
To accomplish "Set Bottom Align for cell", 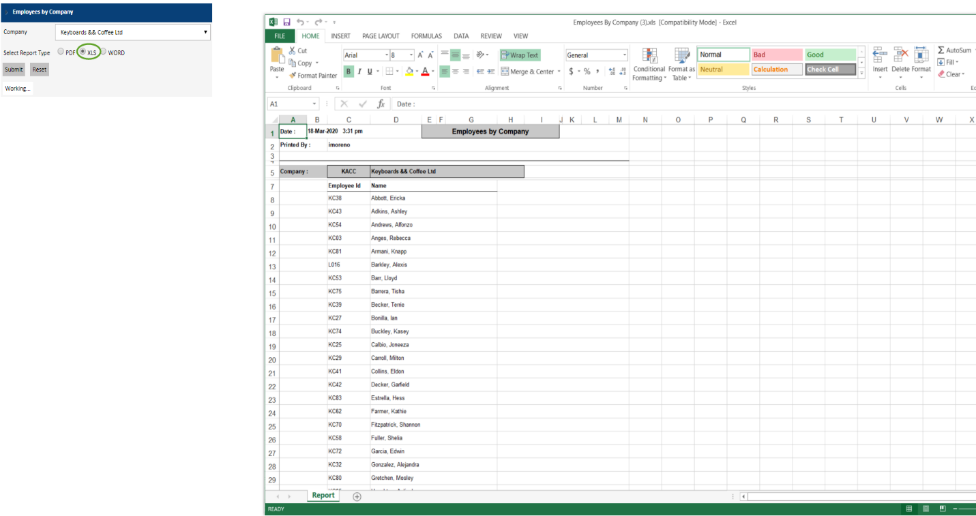I will pyautogui.click(x=466, y=55).
